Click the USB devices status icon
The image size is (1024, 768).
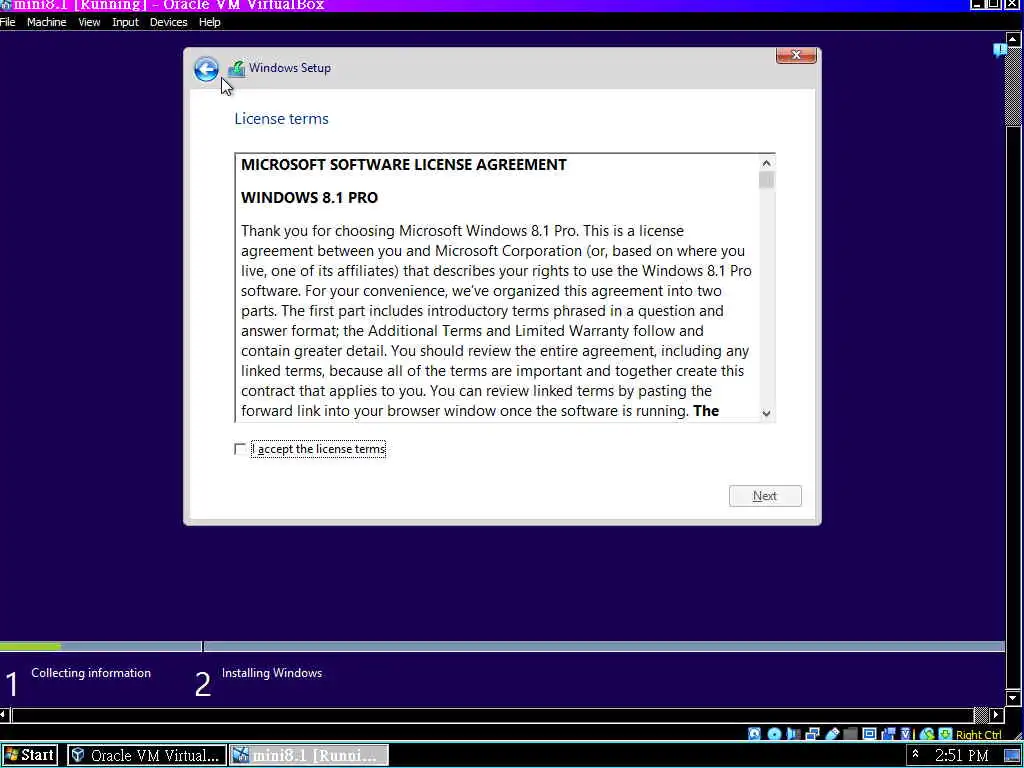pyautogui.click(x=832, y=733)
